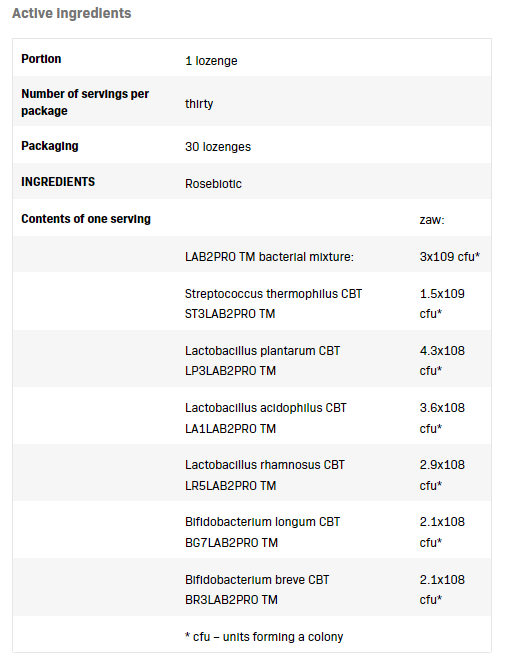Click the 'thirty' servings value

click(x=199, y=104)
